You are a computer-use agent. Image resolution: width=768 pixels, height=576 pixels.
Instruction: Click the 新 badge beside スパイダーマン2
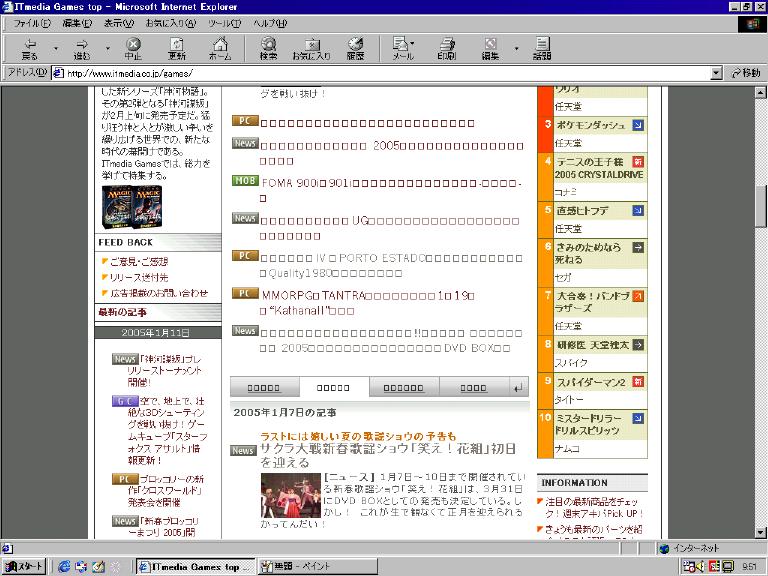[x=638, y=382]
